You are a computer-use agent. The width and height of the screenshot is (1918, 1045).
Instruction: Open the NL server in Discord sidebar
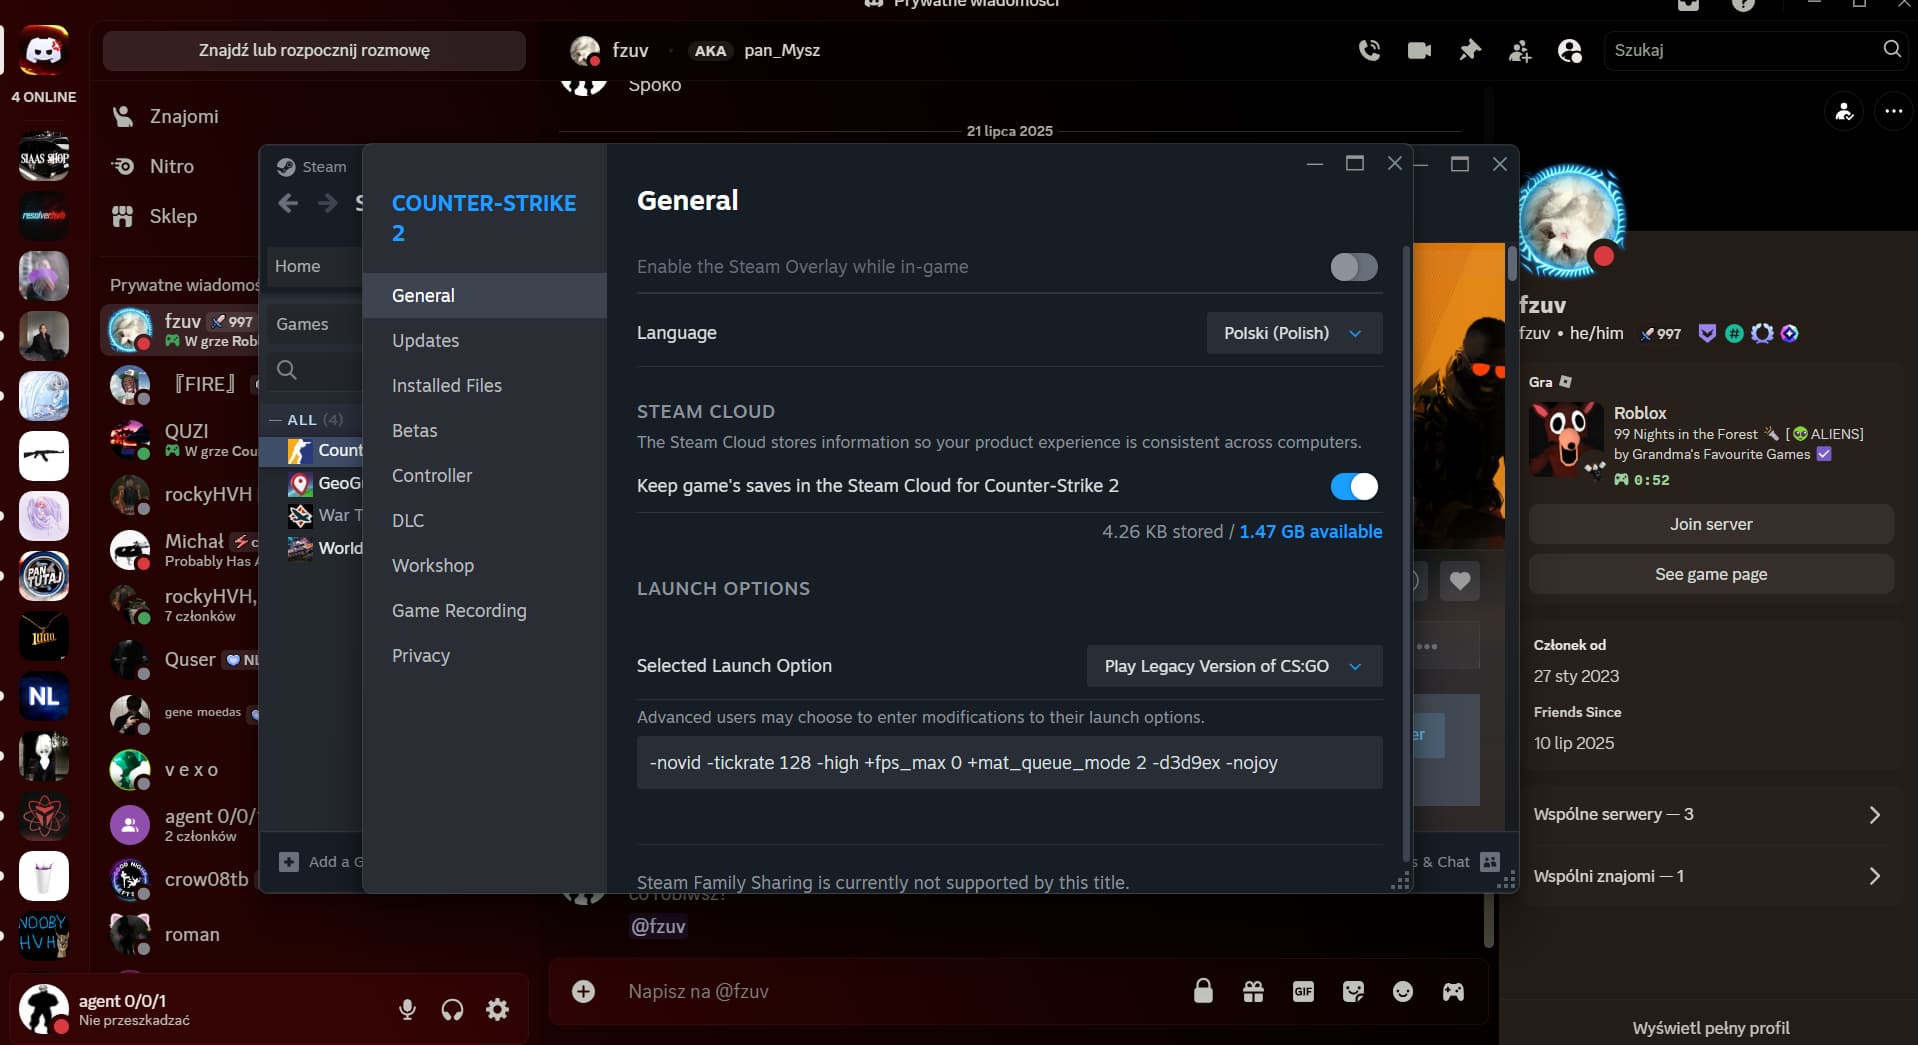[44, 696]
